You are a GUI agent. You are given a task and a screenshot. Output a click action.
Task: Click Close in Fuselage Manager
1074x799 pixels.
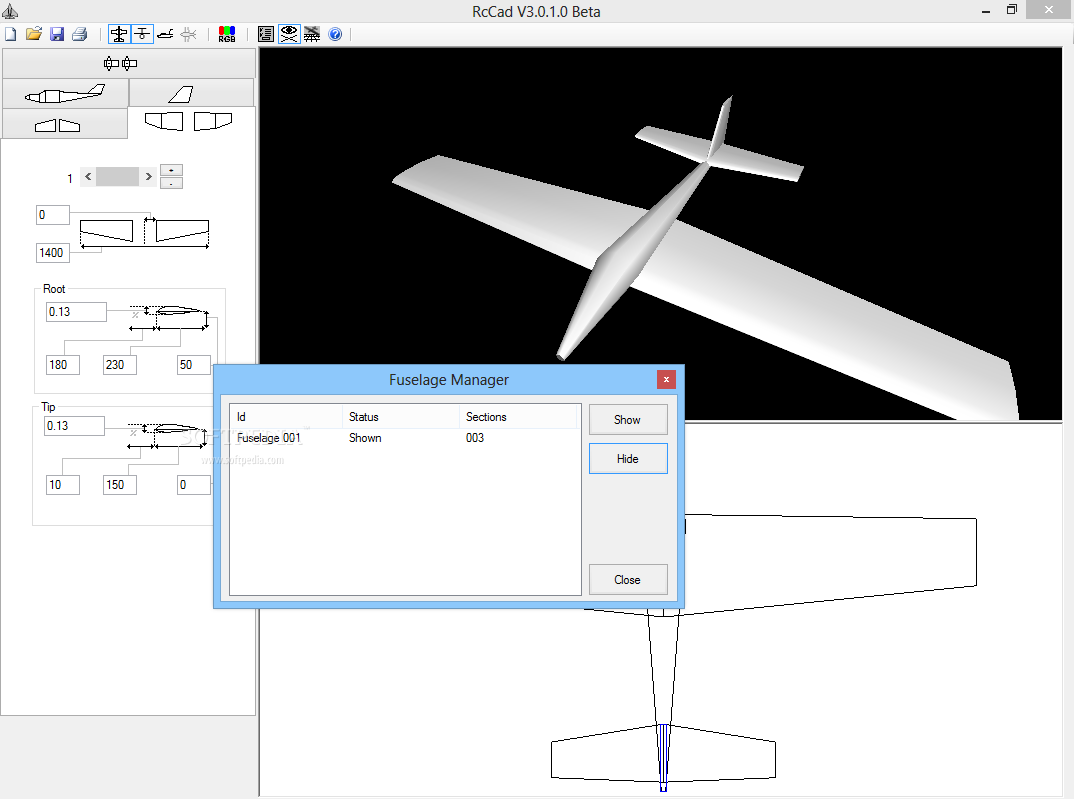coord(628,580)
